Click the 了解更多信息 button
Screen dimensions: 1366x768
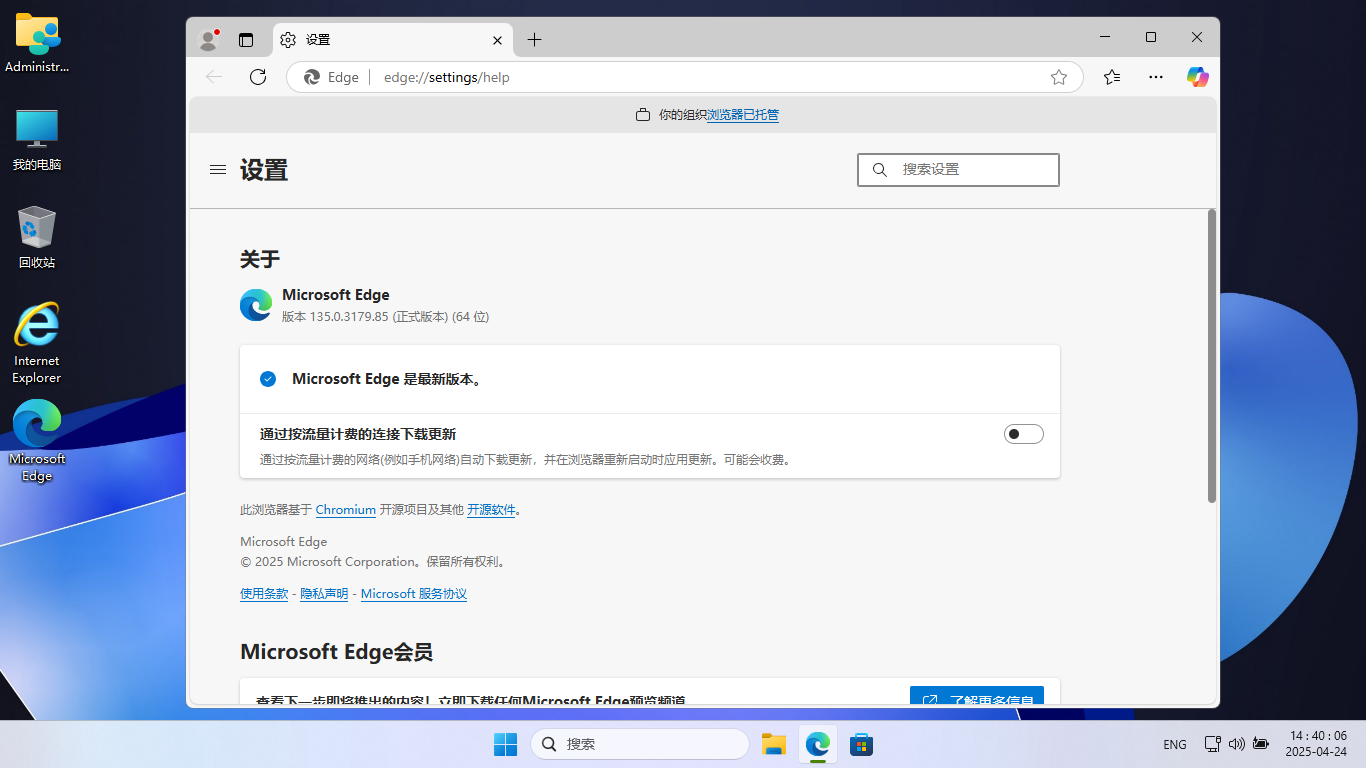click(977, 697)
